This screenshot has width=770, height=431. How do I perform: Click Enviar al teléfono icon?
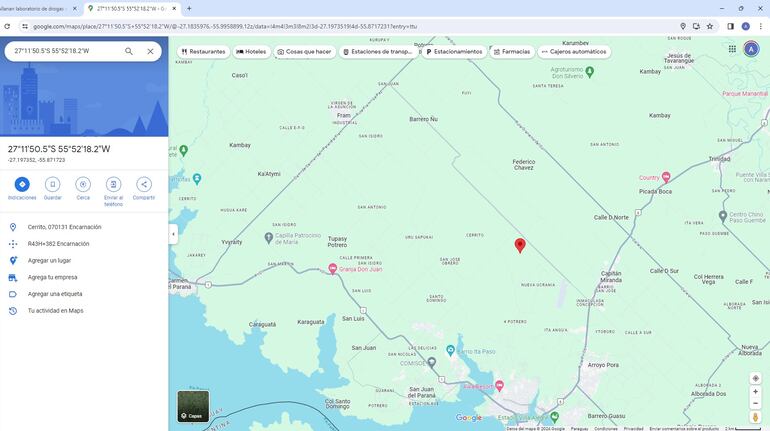(113, 184)
